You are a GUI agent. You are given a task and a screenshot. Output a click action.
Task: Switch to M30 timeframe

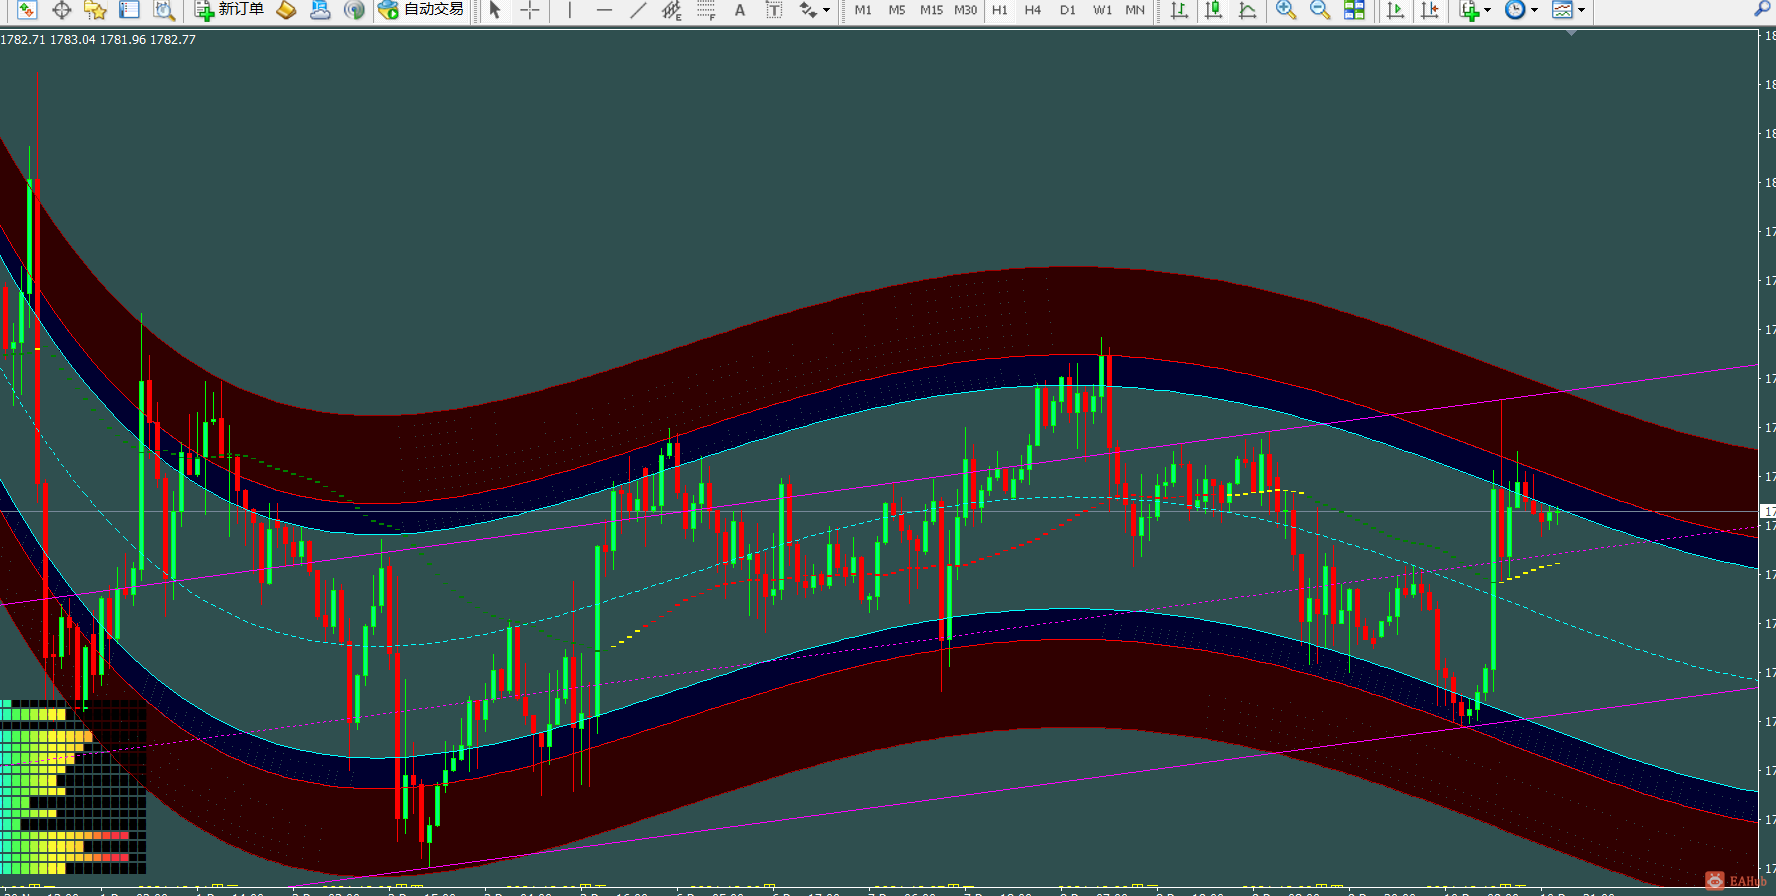tap(965, 10)
